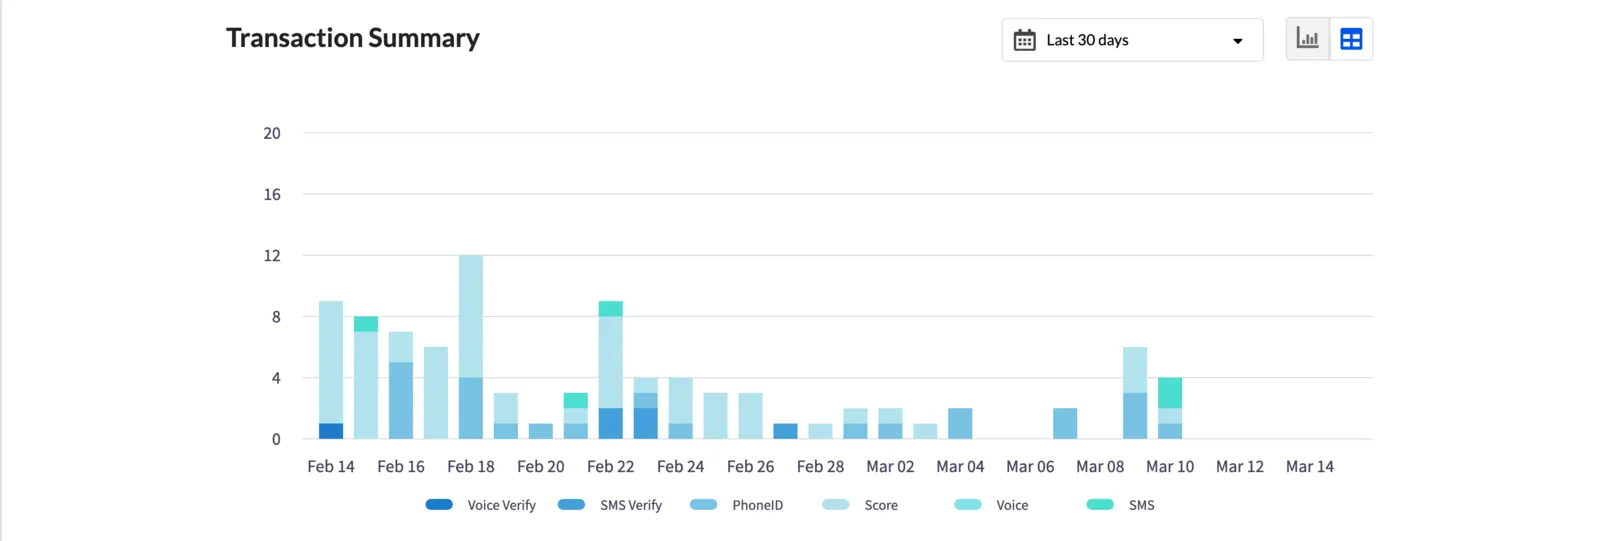
Task: Click the Mar 12 axis label
Action: tap(1240, 466)
